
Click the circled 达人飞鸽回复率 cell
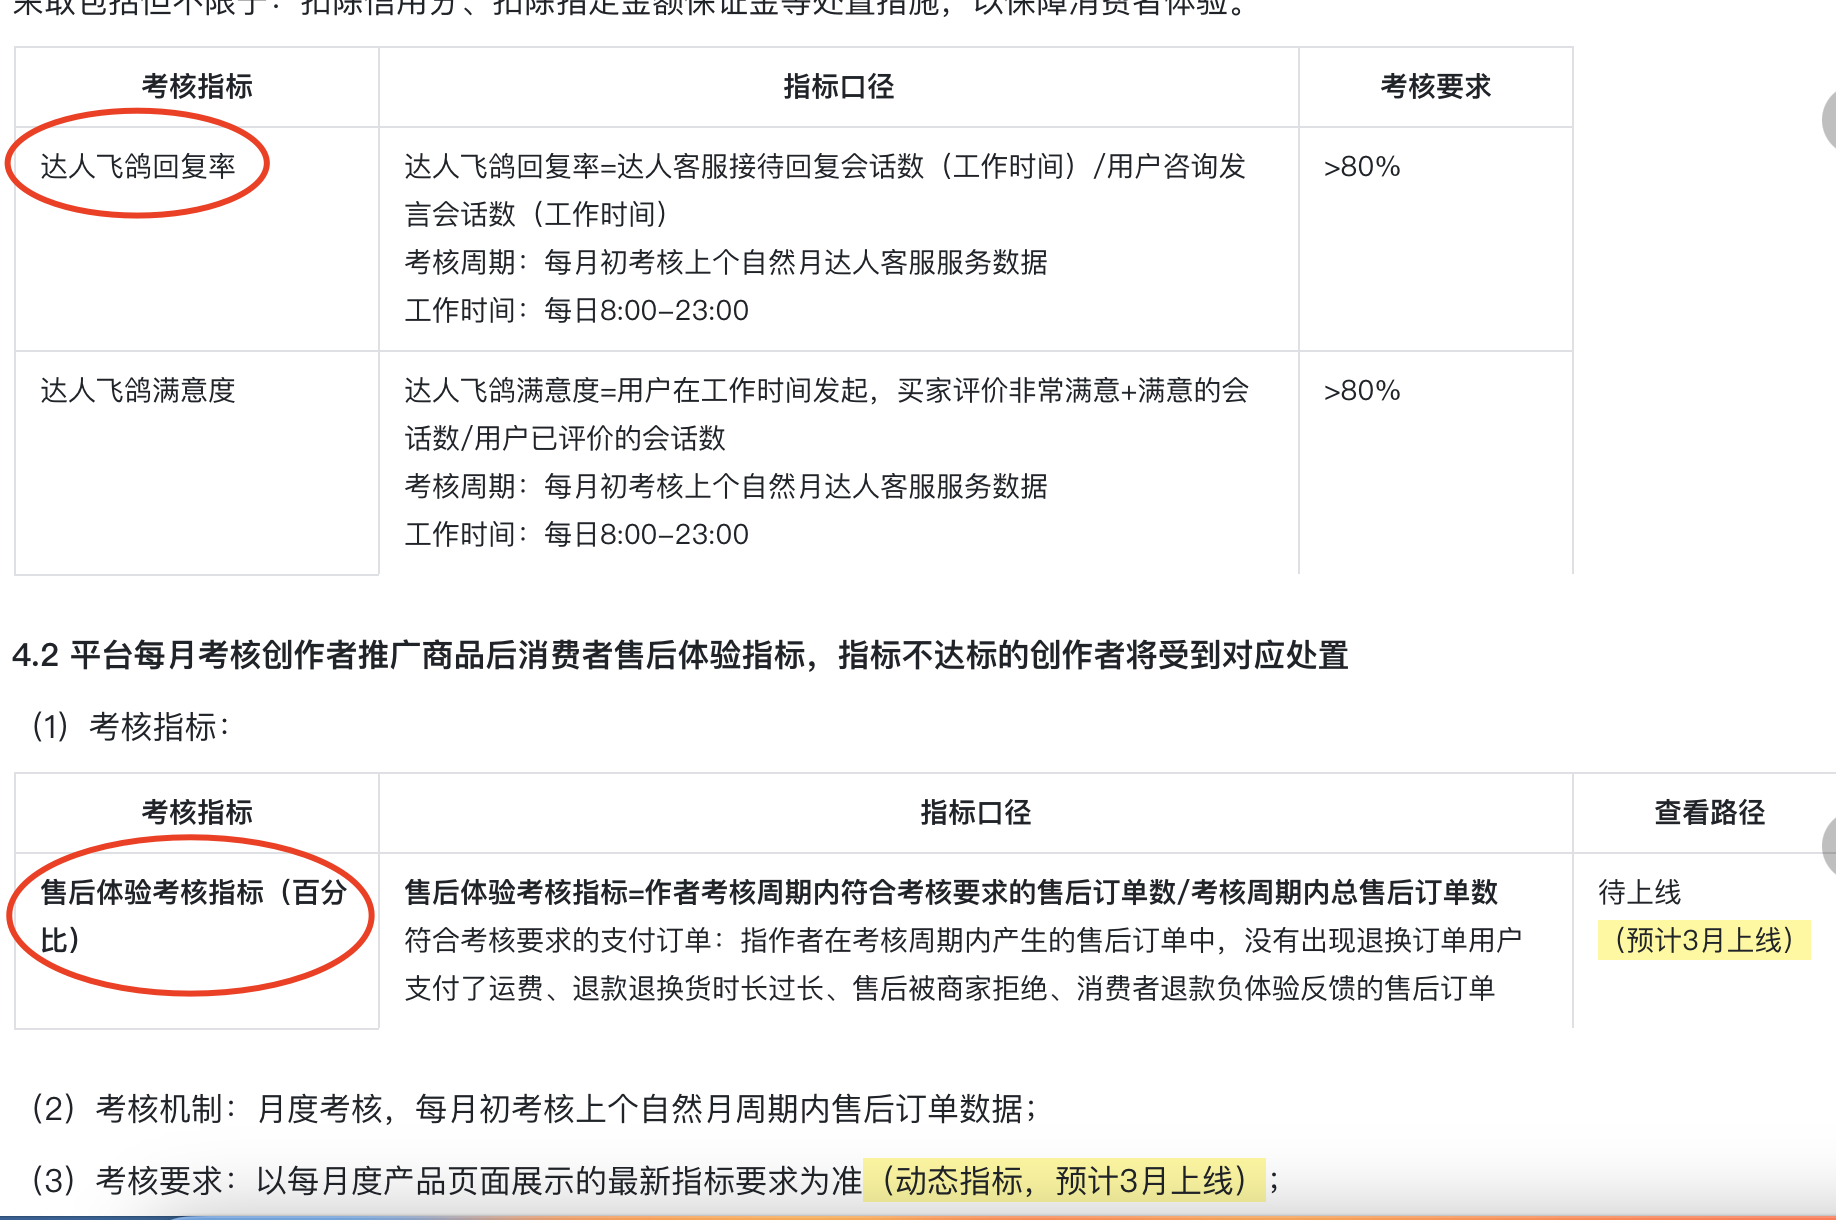click(138, 166)
